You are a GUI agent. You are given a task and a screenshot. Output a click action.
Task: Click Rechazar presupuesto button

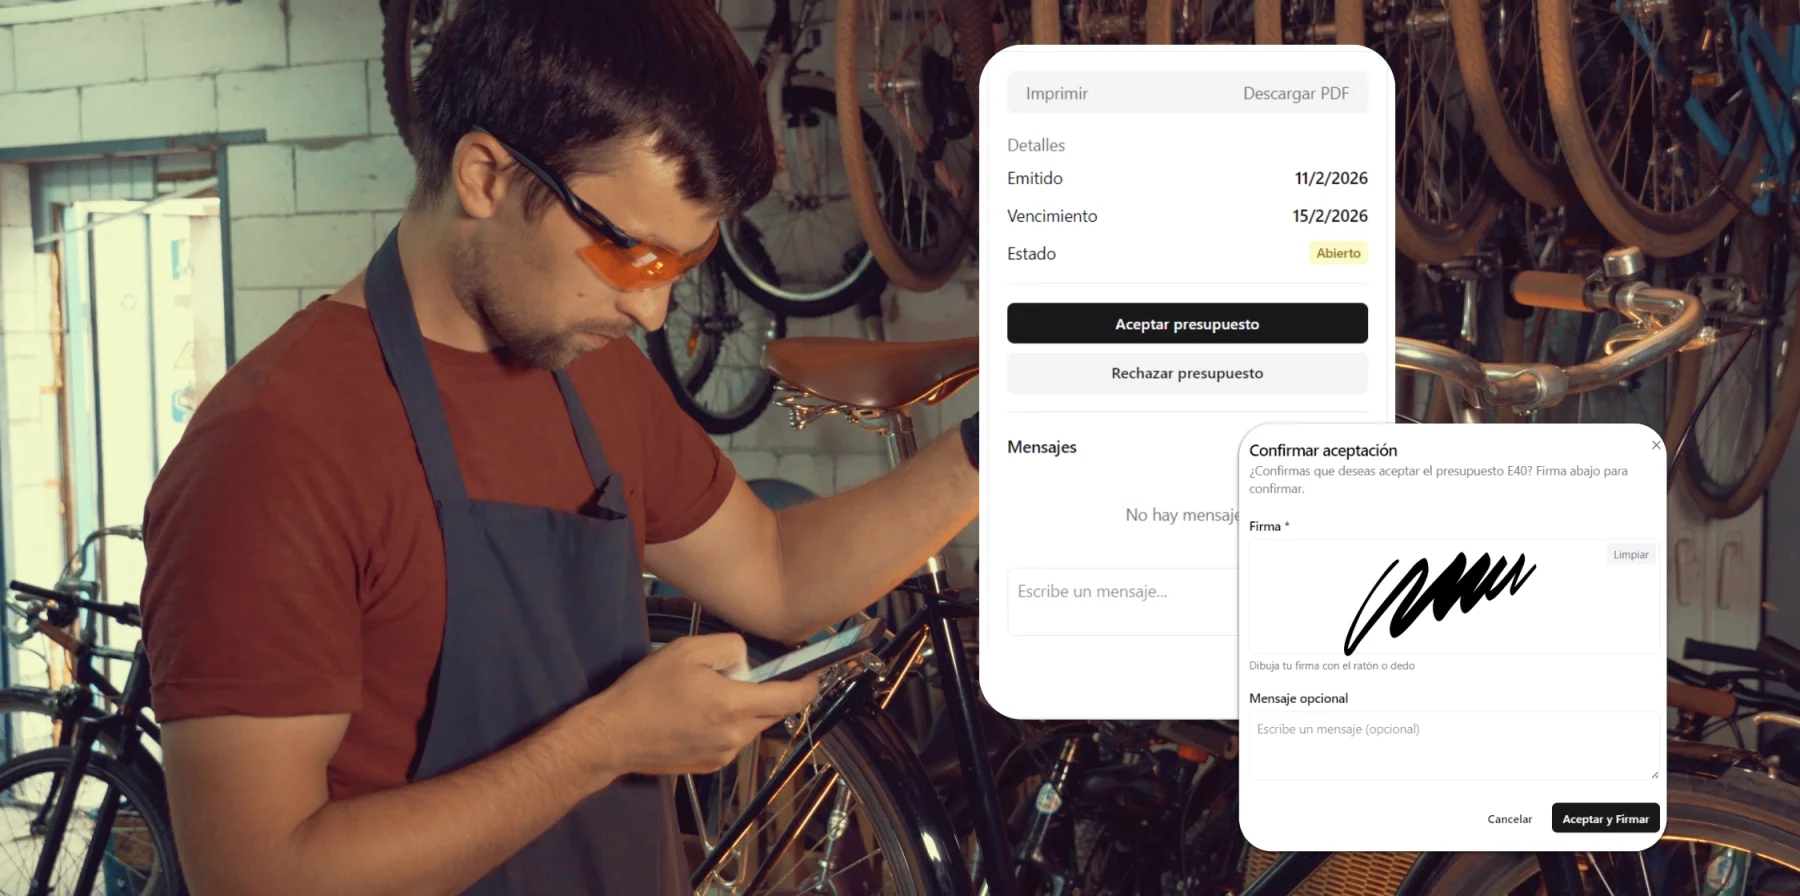point(1187,373)
